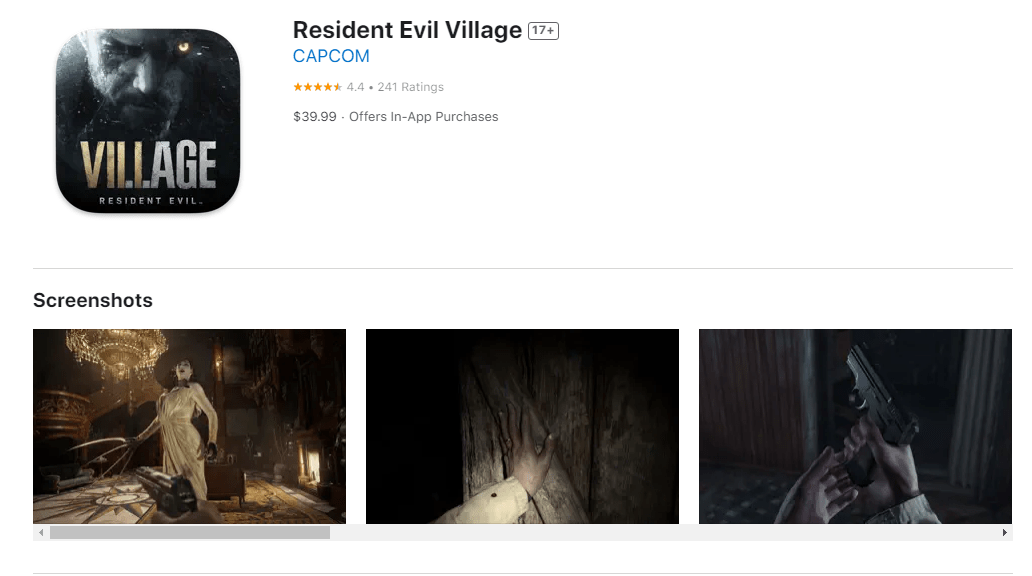Click the Resident Evil Village title
This screenshot has height=576, width=1032.
coord(407,30)
